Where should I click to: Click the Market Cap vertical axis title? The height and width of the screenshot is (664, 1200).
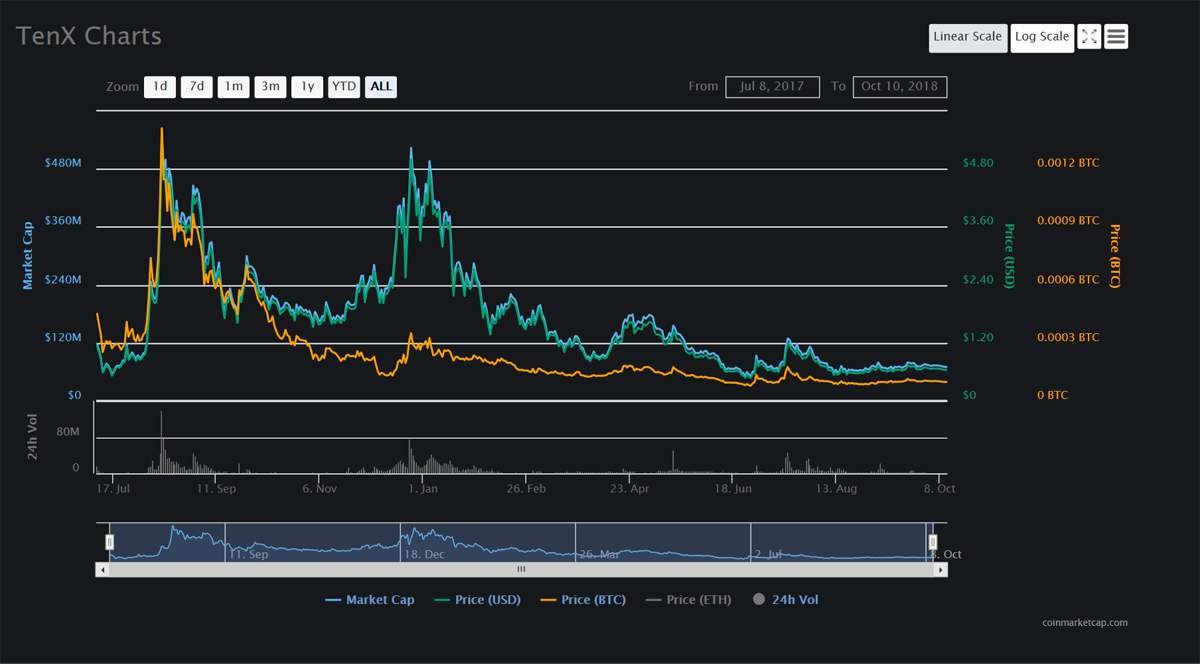(28, 255)
